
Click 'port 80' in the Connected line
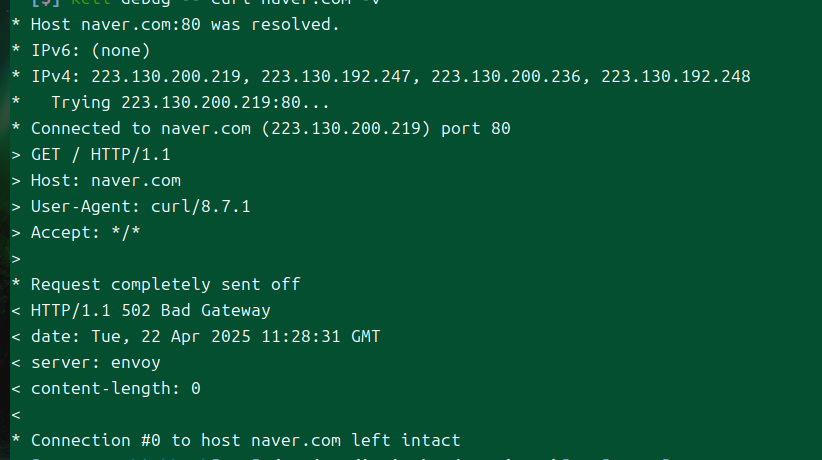[475, 129]
